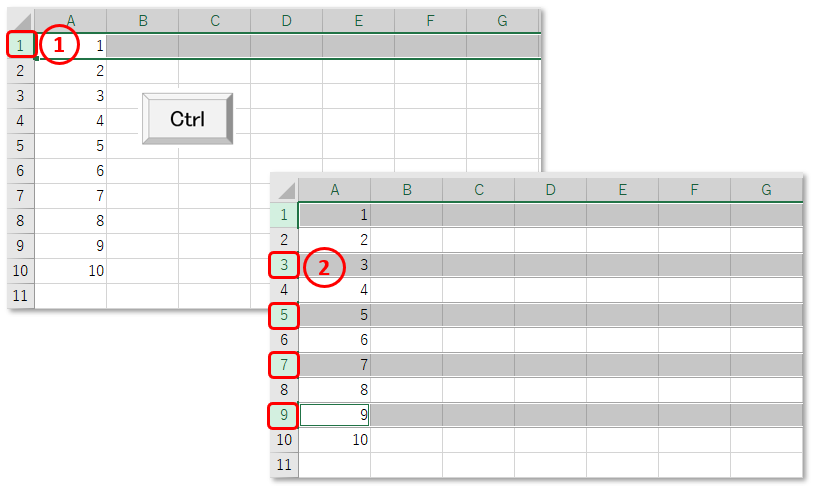Click the Ctrl key button

click(x=187, y=119)
